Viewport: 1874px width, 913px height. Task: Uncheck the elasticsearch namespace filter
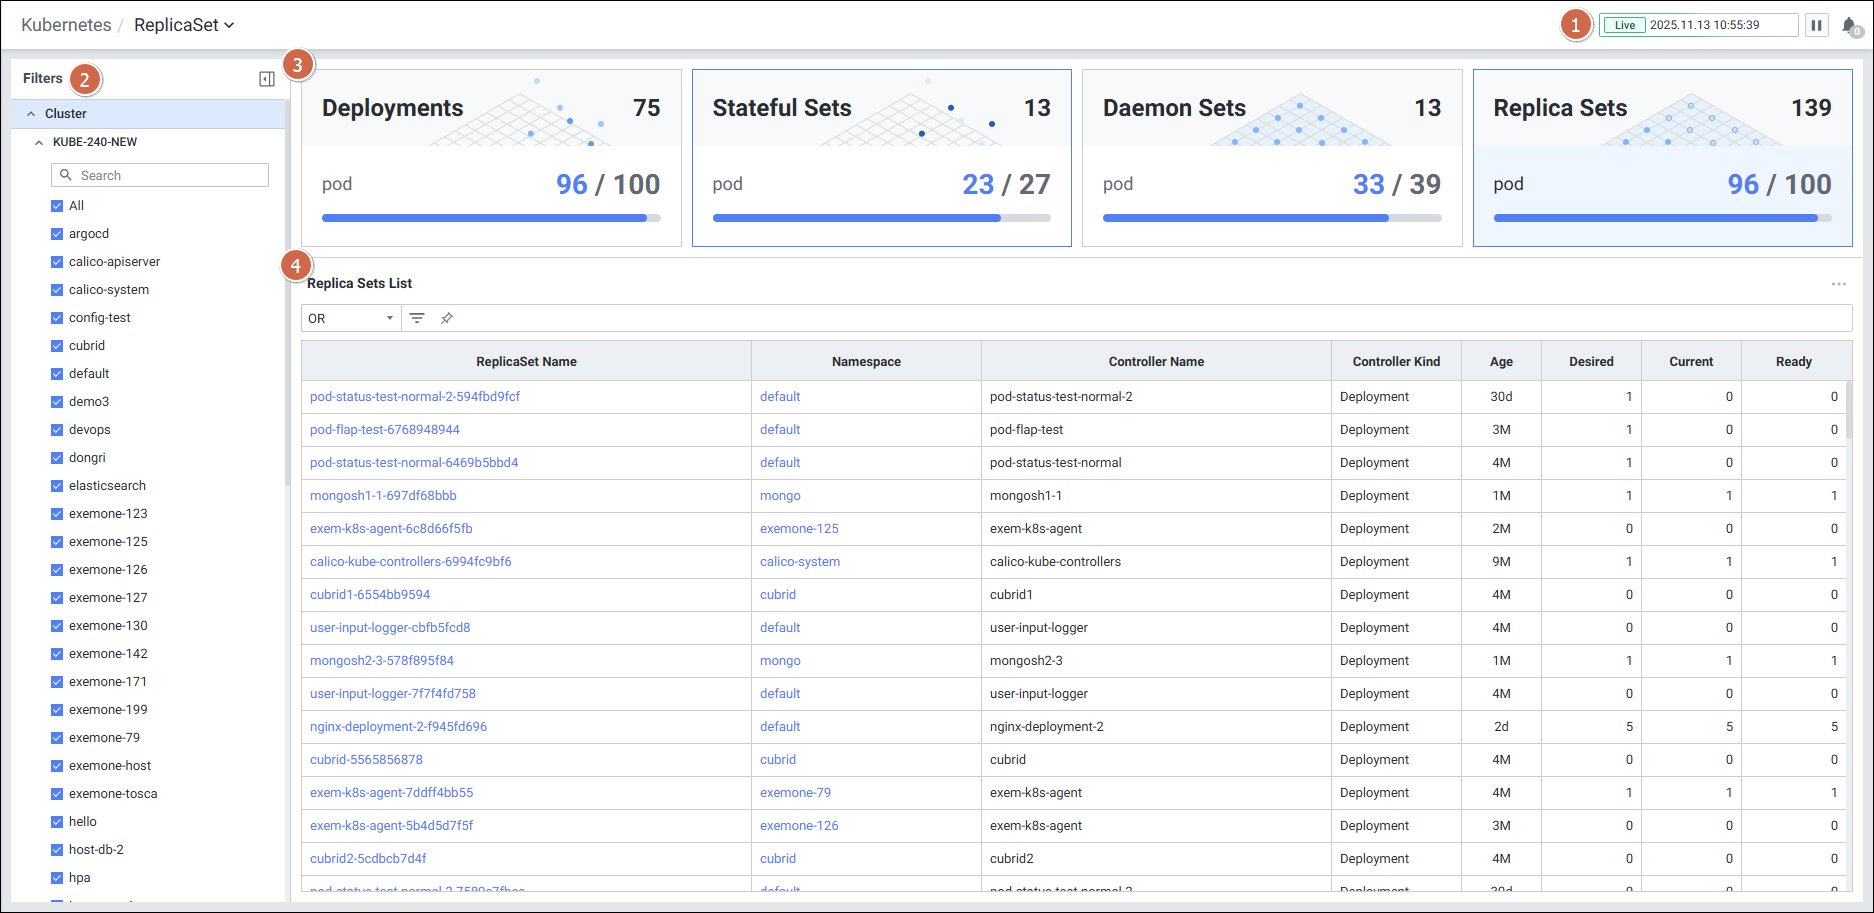(x=57, y=486)
